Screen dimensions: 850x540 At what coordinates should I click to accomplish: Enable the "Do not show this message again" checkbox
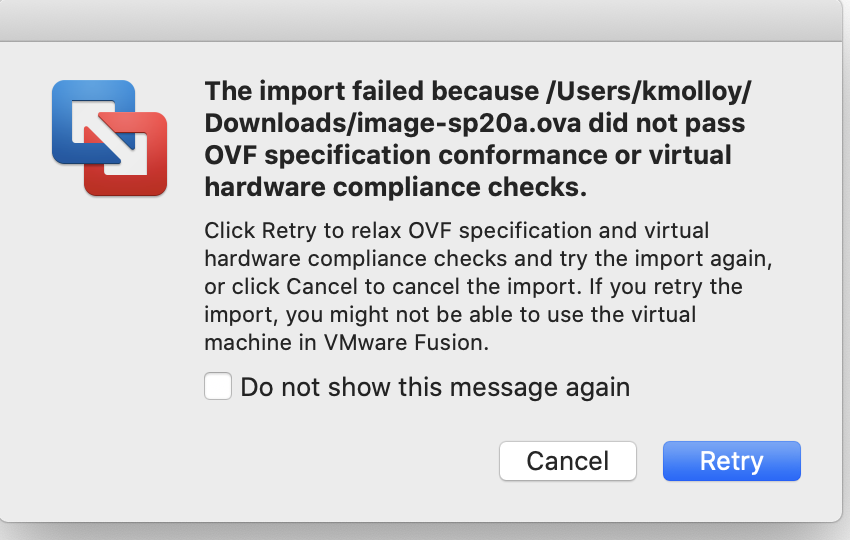218,386
